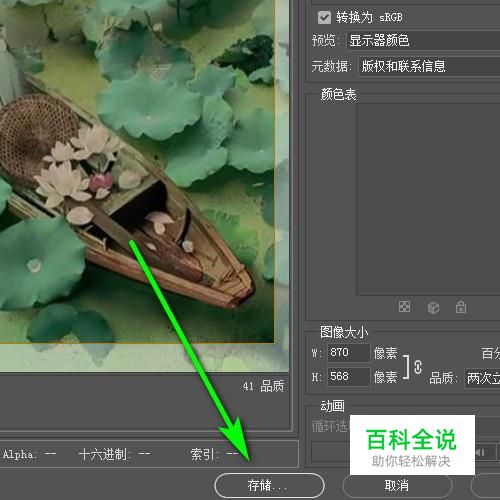Viewport: 500px width, 500px height.
Task: Open the 元数据 版权和联系信息 dropdown
Action: click(x=429, y=66)
